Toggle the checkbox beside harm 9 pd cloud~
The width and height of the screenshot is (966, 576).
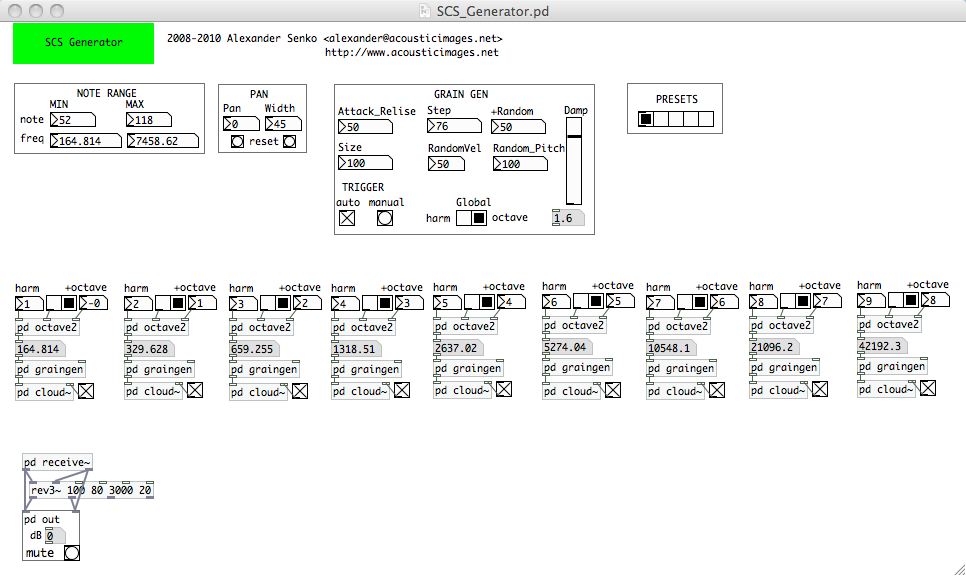click(x=927, y=389)
